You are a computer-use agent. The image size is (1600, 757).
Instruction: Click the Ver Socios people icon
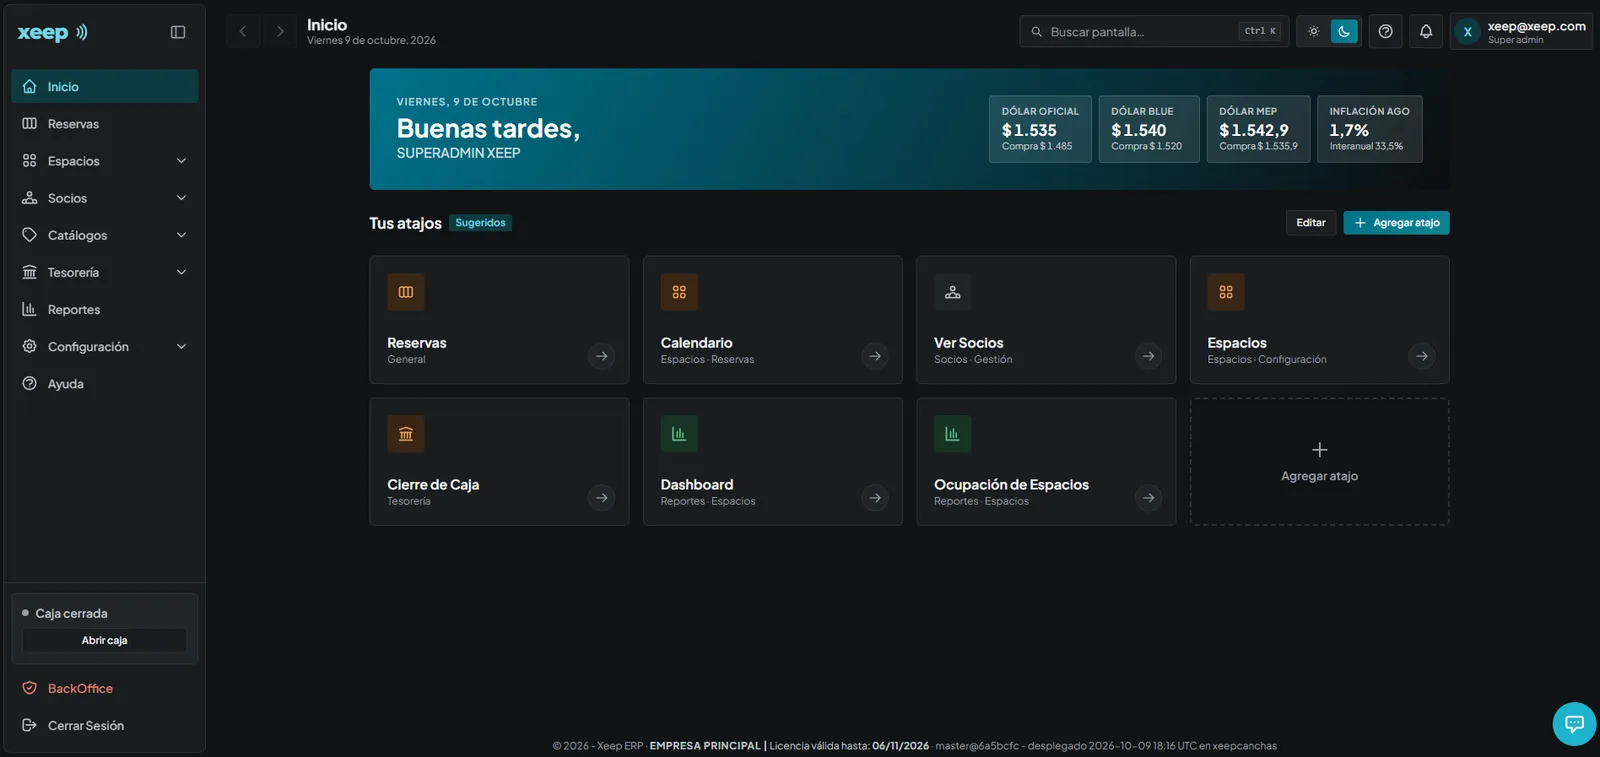tap(953, 292)
